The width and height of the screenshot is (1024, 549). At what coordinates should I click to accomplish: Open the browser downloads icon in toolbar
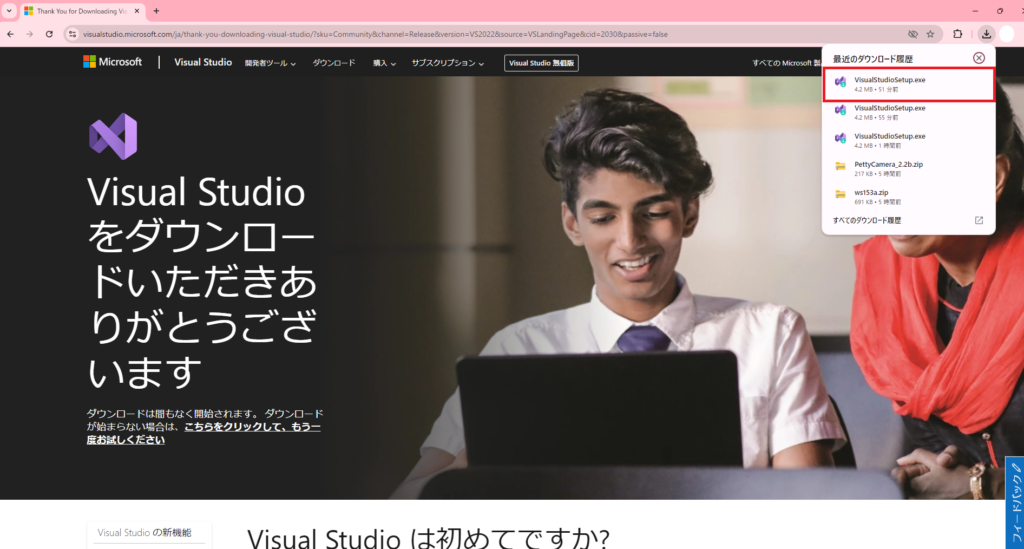pyautogui.click(x=987, y=33)
